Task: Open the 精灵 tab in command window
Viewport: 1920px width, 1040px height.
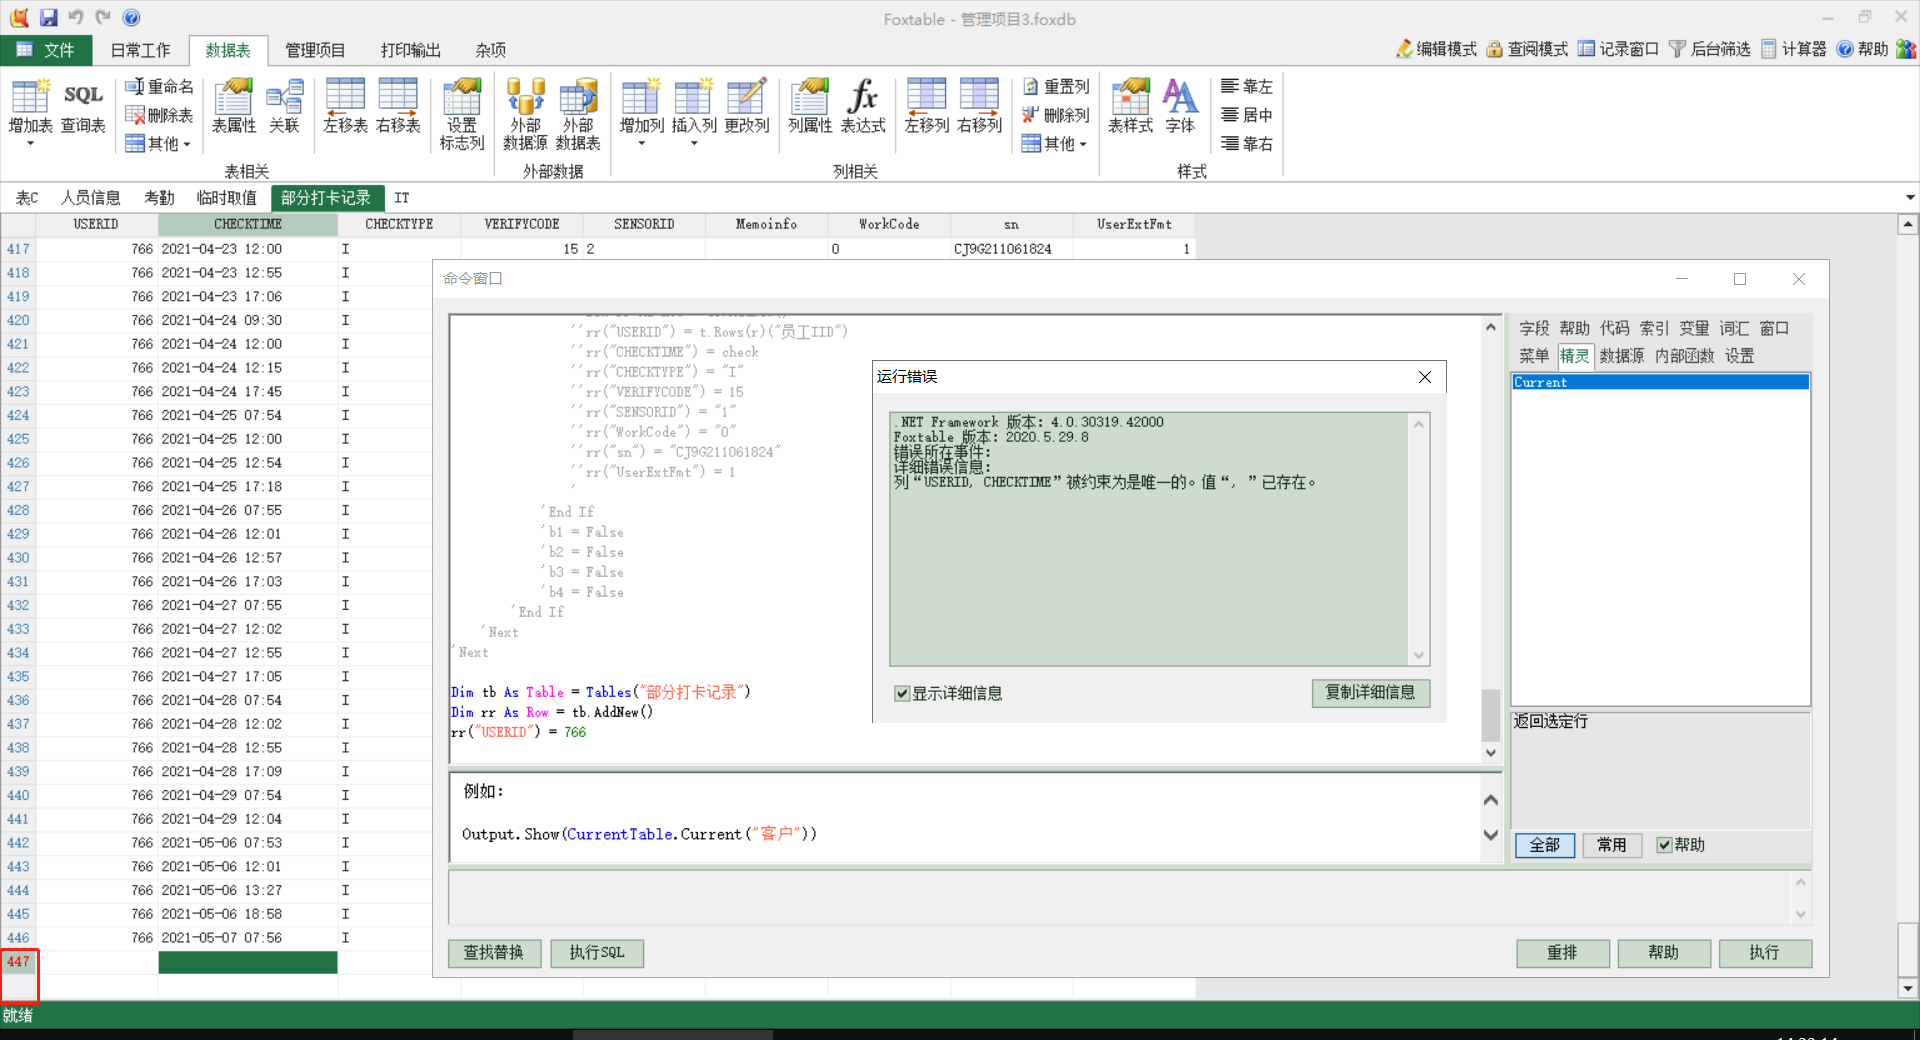Action: [1574, 356]
